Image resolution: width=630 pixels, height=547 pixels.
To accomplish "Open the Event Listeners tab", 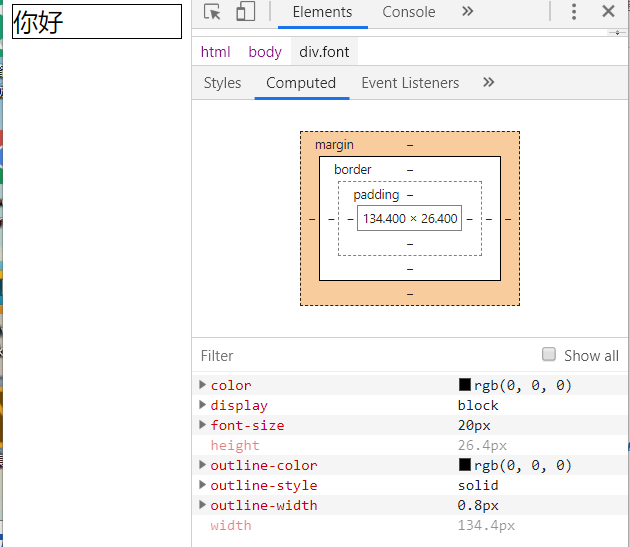I will click(x=410, y=83).
